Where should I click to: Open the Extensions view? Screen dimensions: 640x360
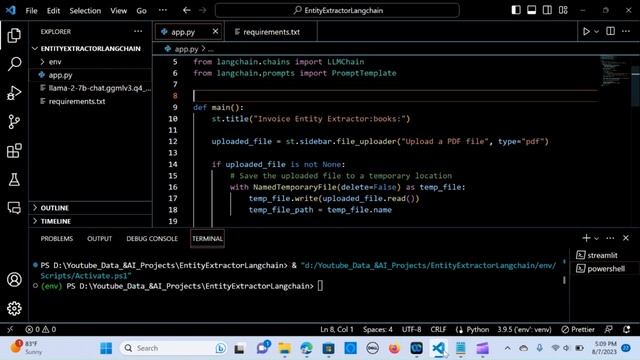point(14,151)
